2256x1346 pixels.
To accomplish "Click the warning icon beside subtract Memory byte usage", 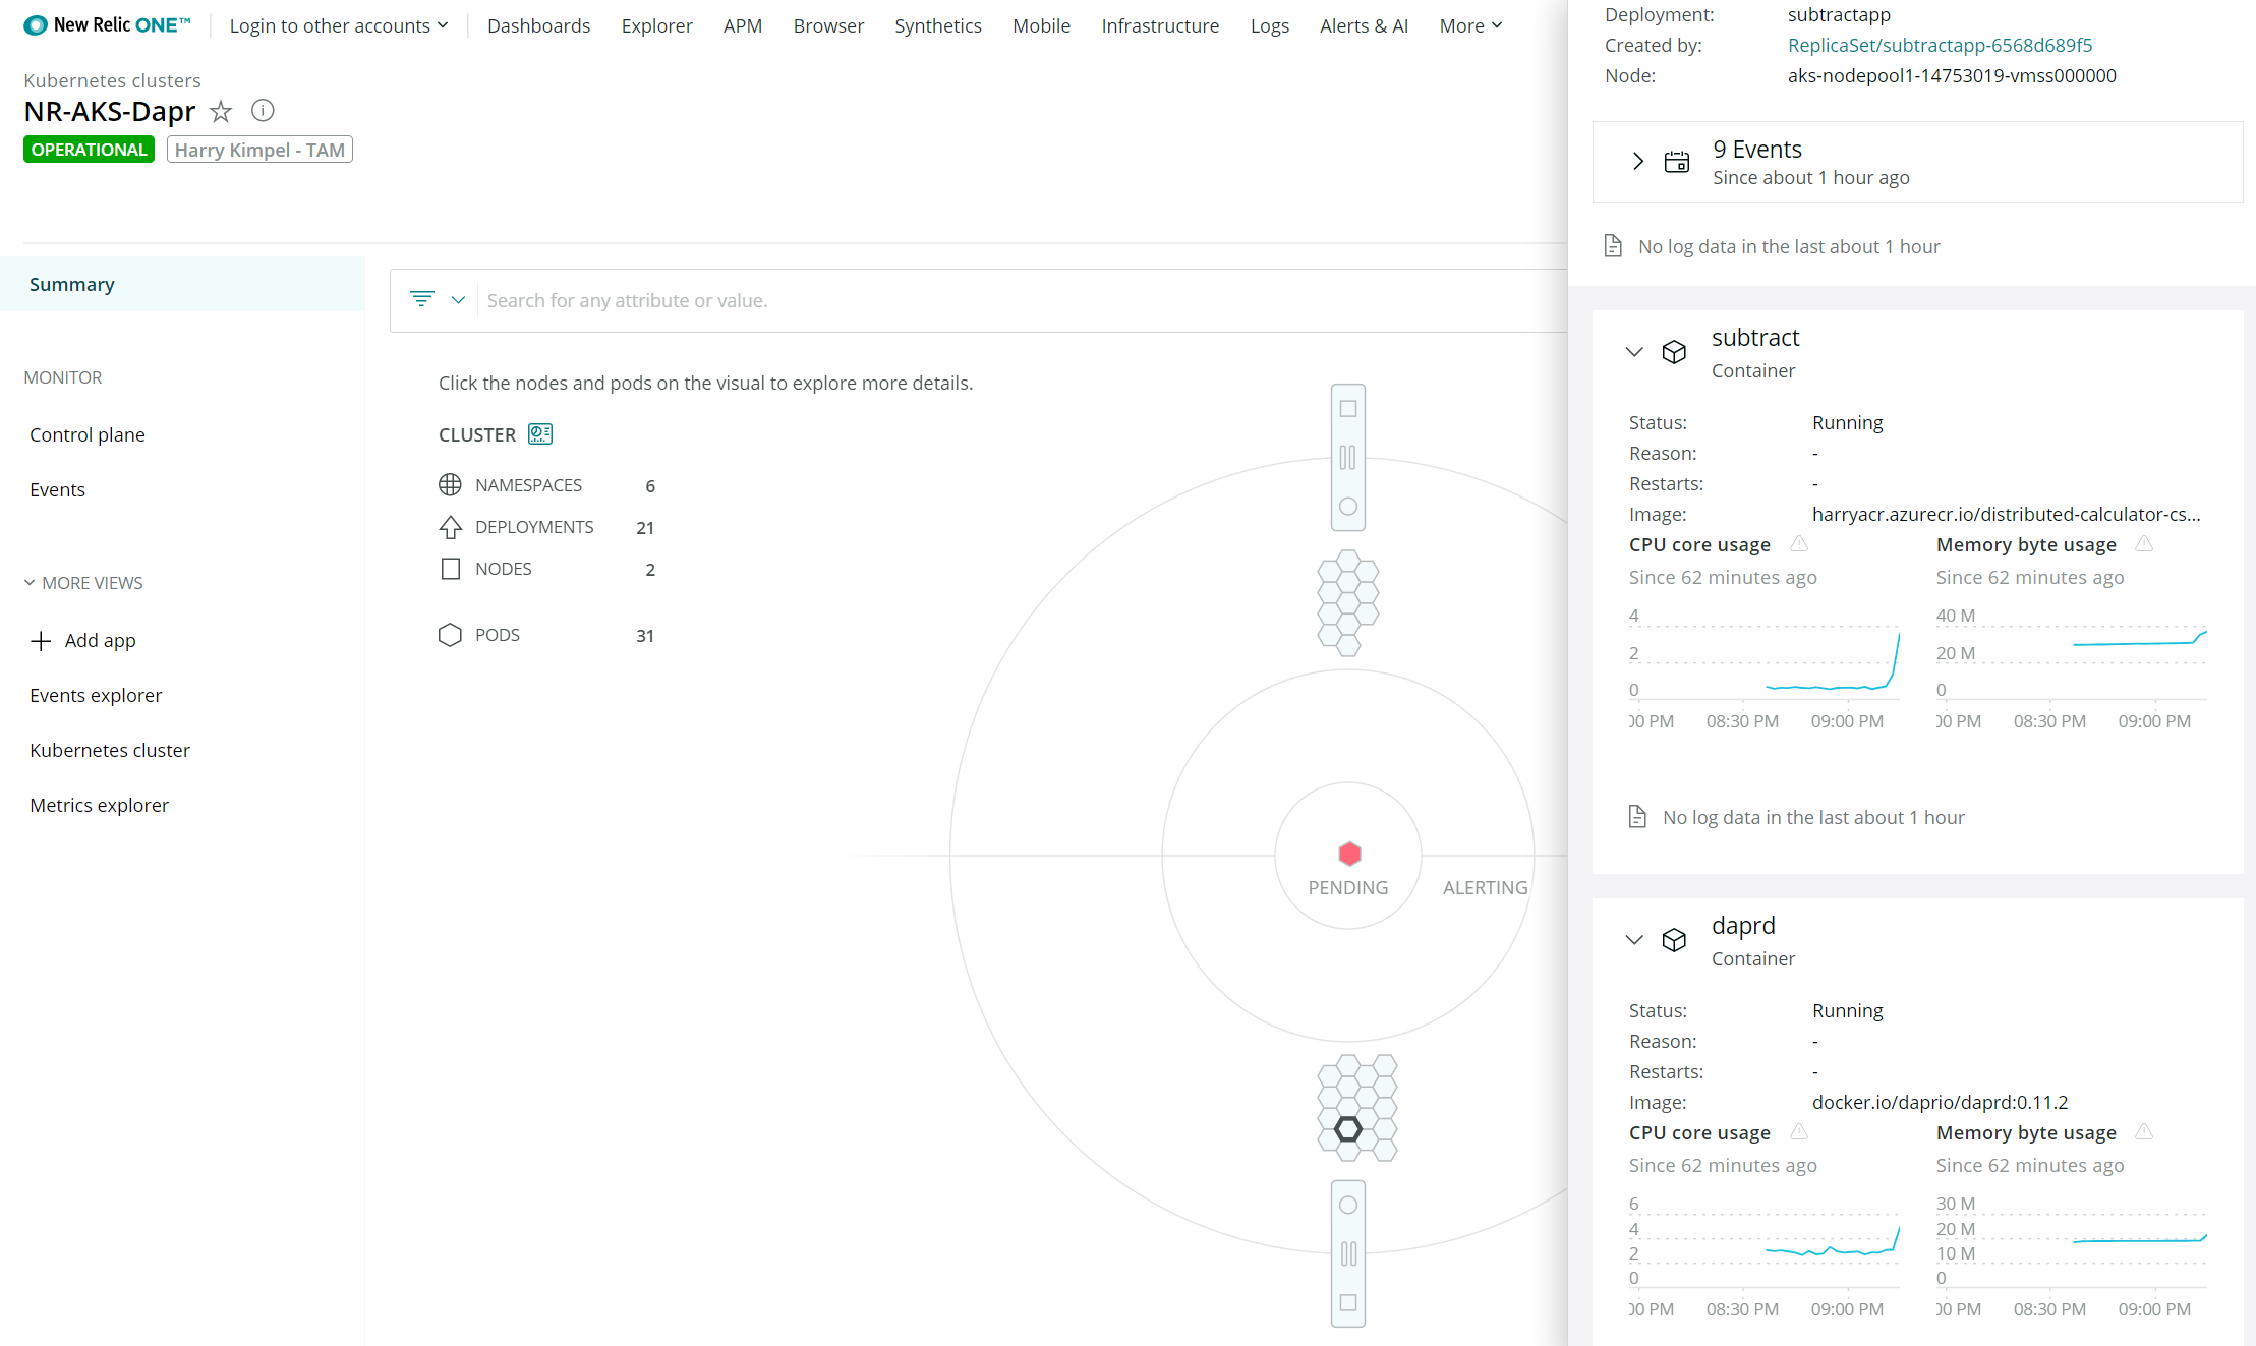I will 2144,544.
